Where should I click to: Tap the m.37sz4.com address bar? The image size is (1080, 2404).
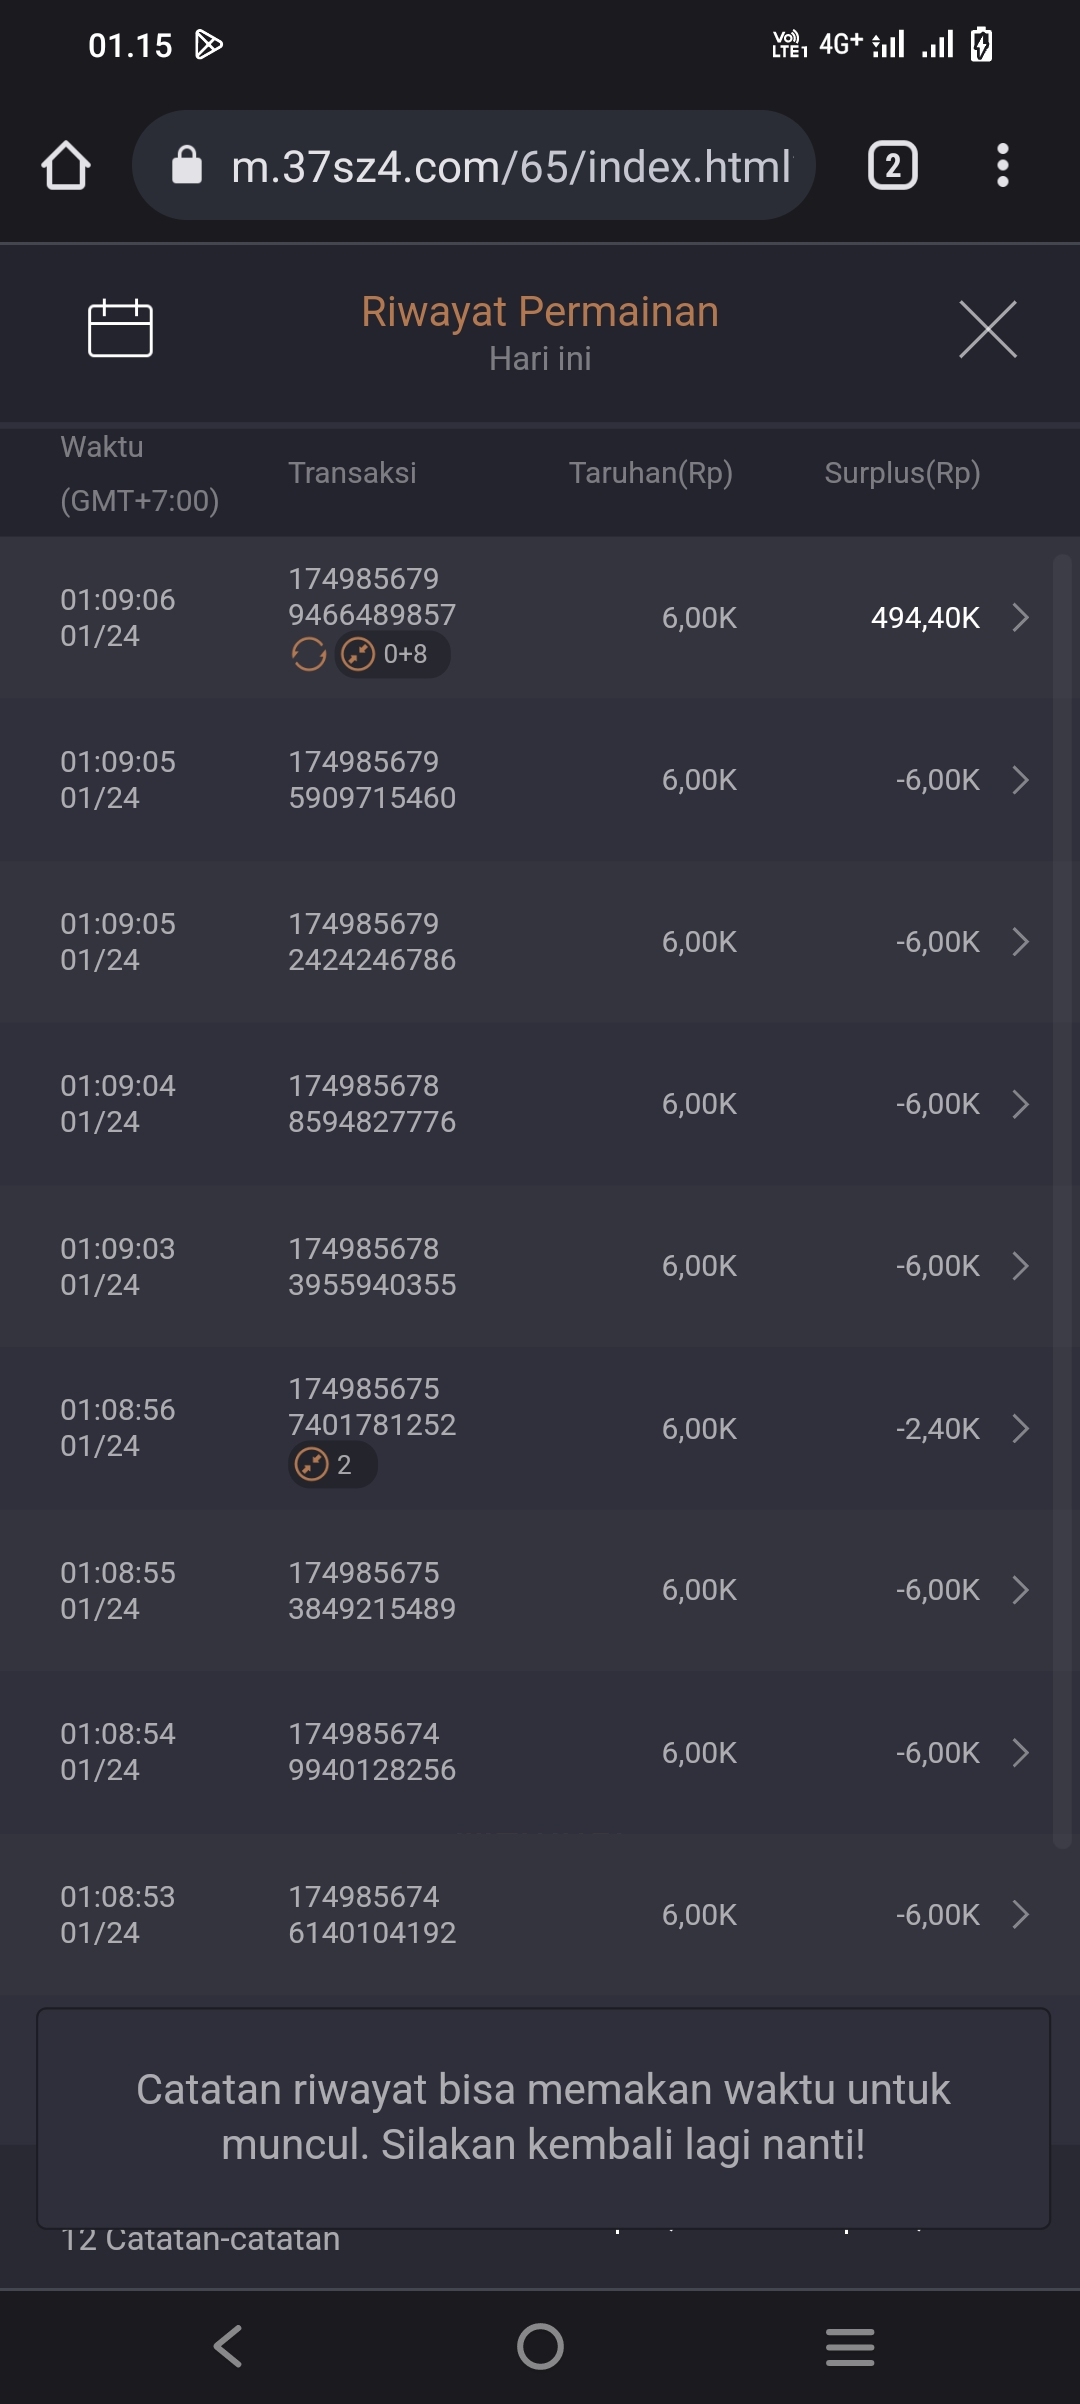pyautogui.click(x=510, y=166)
